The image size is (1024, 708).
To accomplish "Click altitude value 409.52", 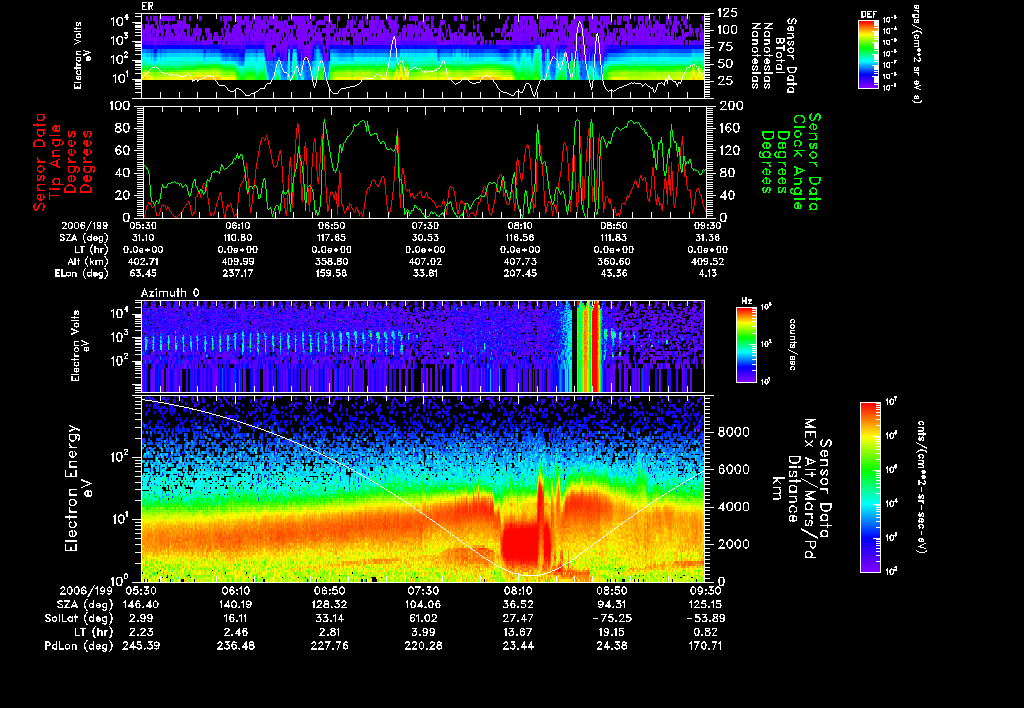I will click(708, 261).
